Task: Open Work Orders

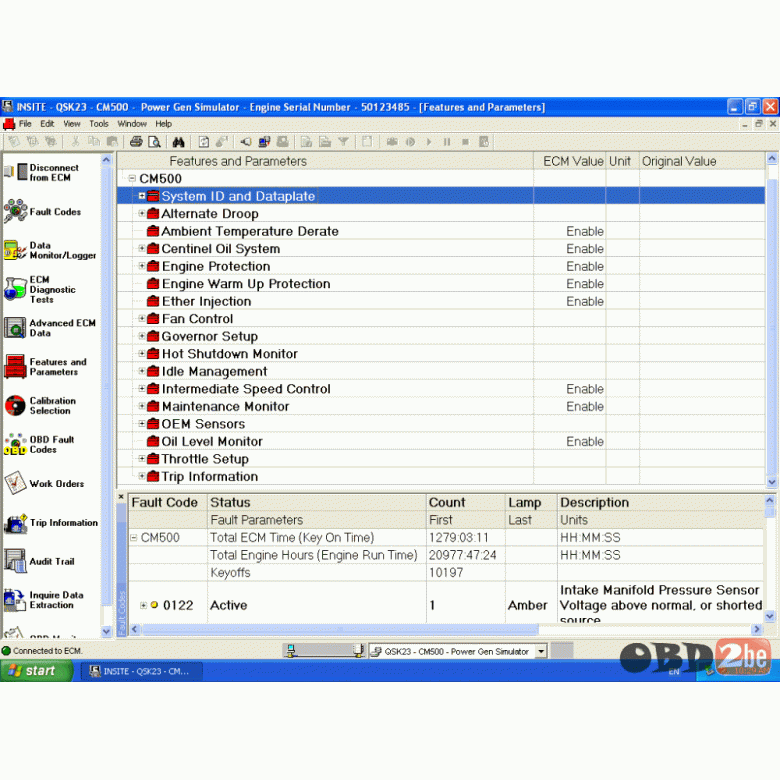Action: point(44,483)
